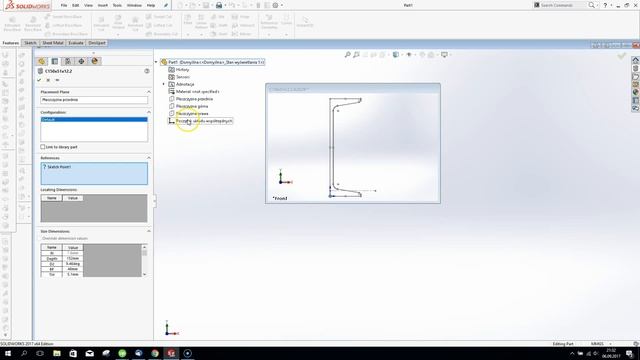Switch to the Sheet Metal tab
This screenshot has width=640, height=360.
[53, 43]
